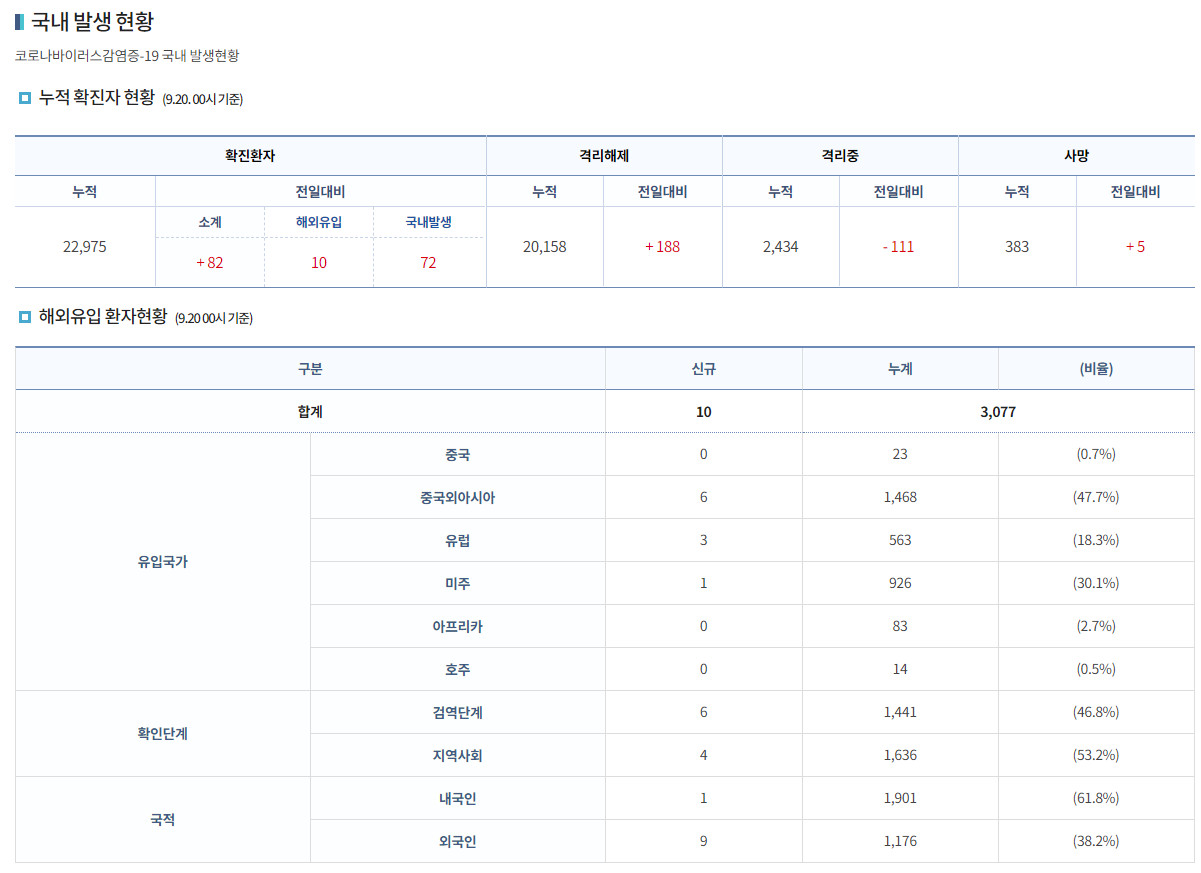Screen dimensions: 1201x873
Task: Click the released daily change + 188
Action: (663, 247)
